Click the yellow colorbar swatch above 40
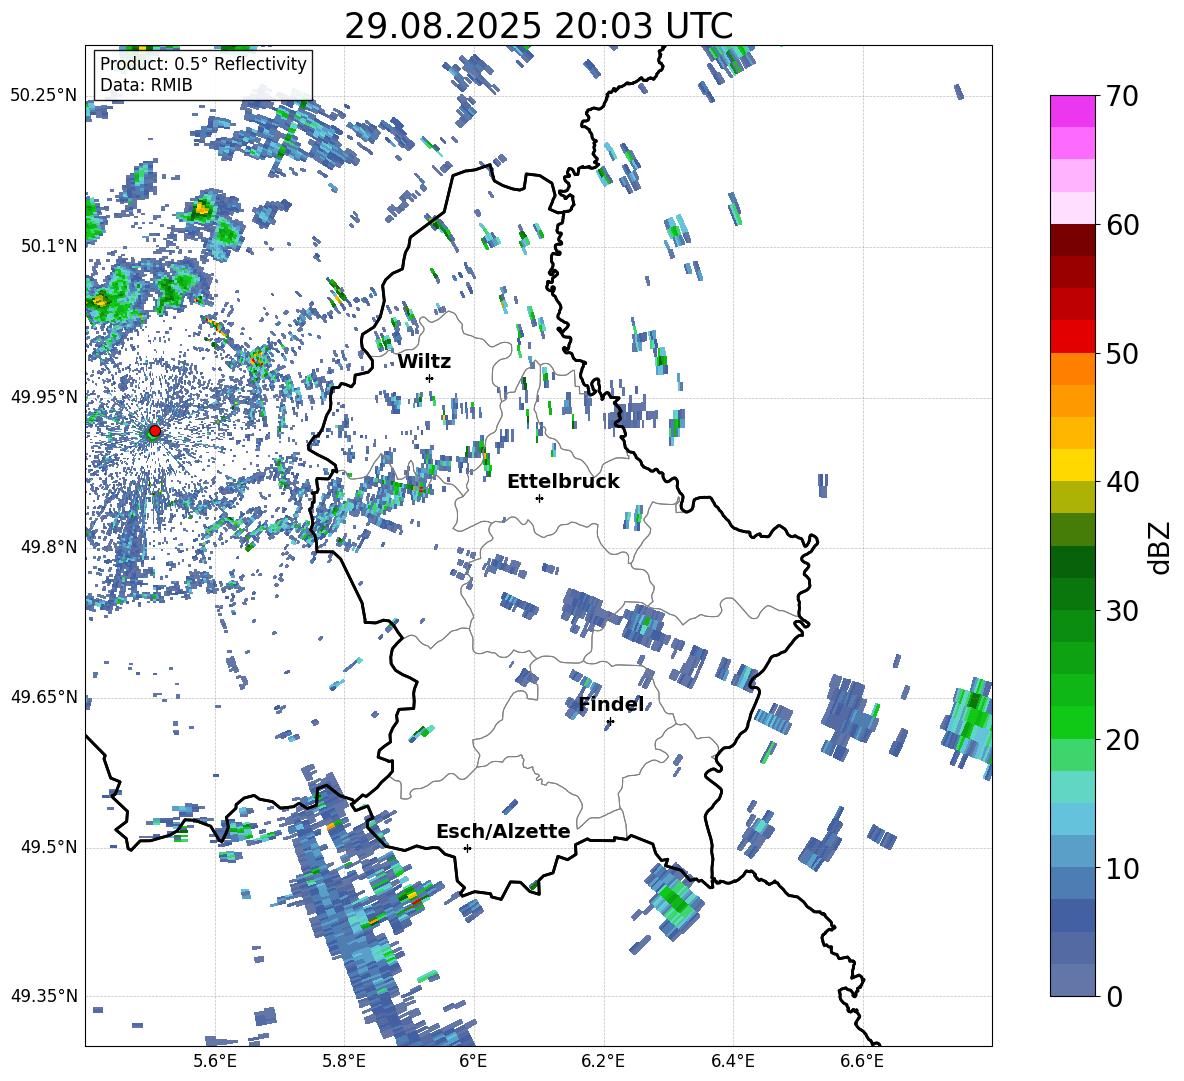This screenshot has width=1184, height=1081. 1072,465
